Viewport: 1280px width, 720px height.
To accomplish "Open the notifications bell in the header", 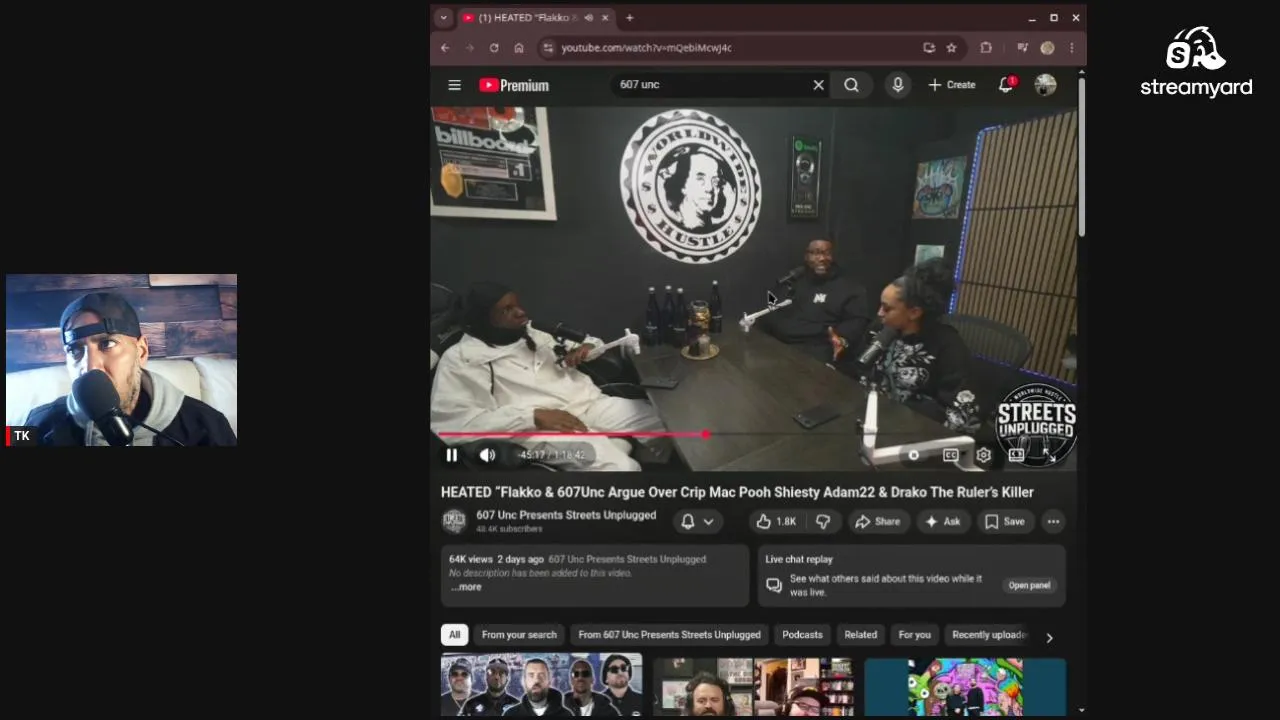I will tap(1006, 85).
